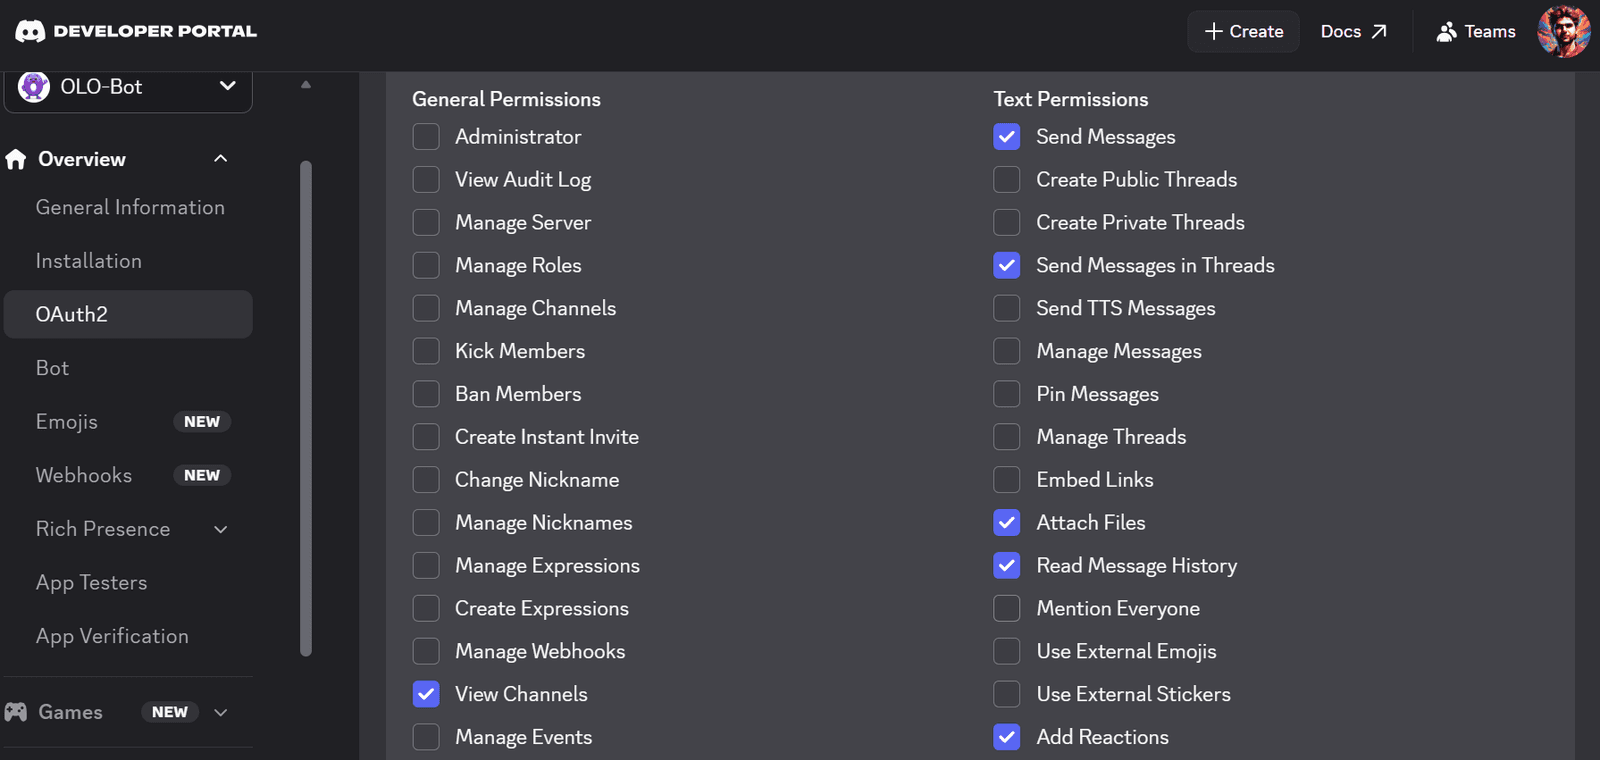Viewport: 1600px width, 760px height.
Task: Click the Docs external link arrow
Action: [1379, 32]
